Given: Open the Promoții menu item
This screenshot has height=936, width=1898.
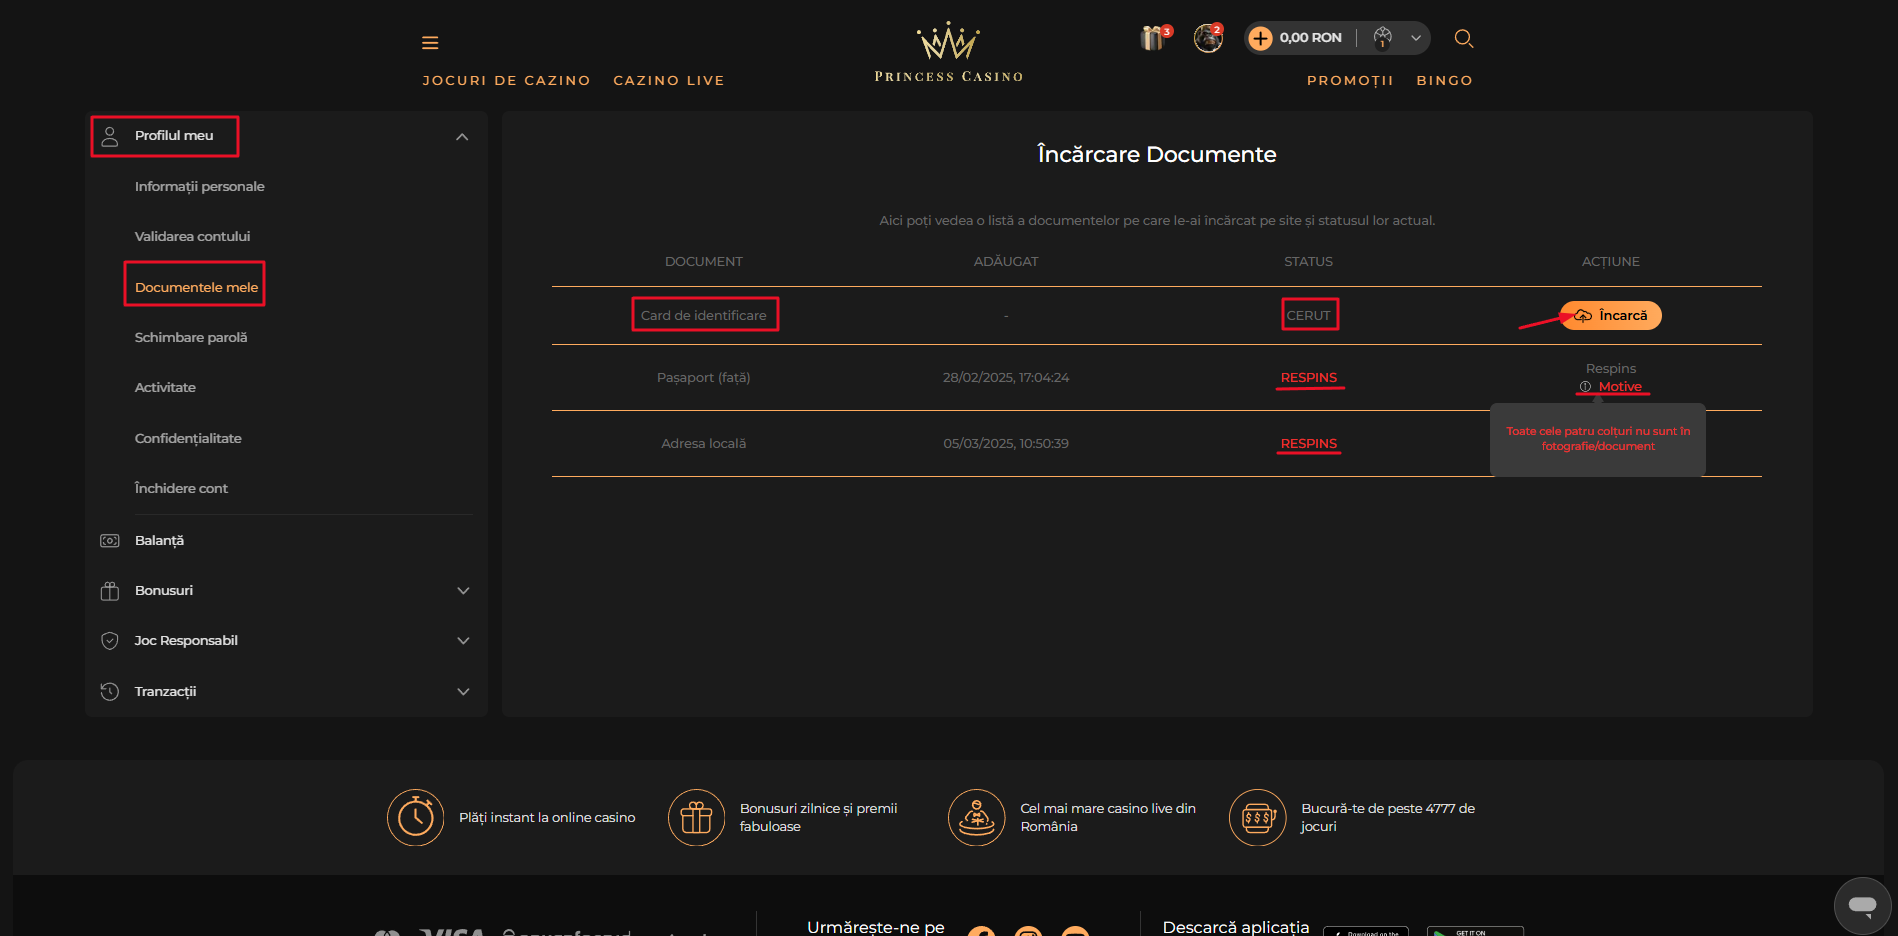Looking at the screenshot, I should point(1350,81).
